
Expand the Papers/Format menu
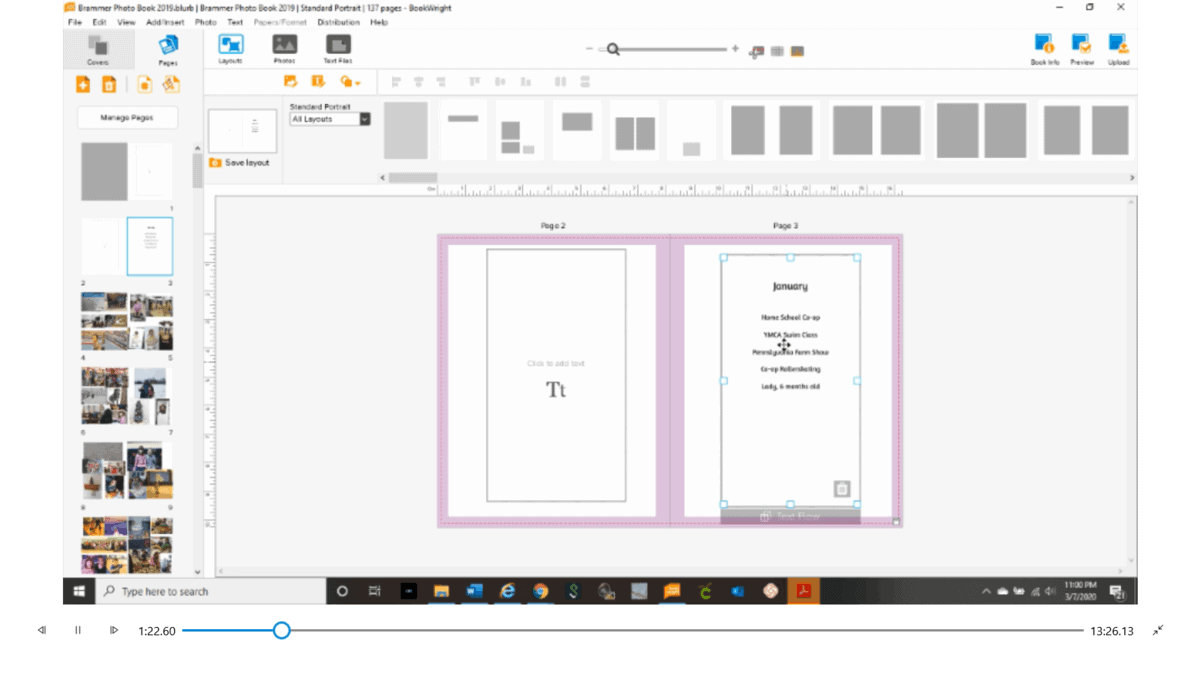click(281, 21)
